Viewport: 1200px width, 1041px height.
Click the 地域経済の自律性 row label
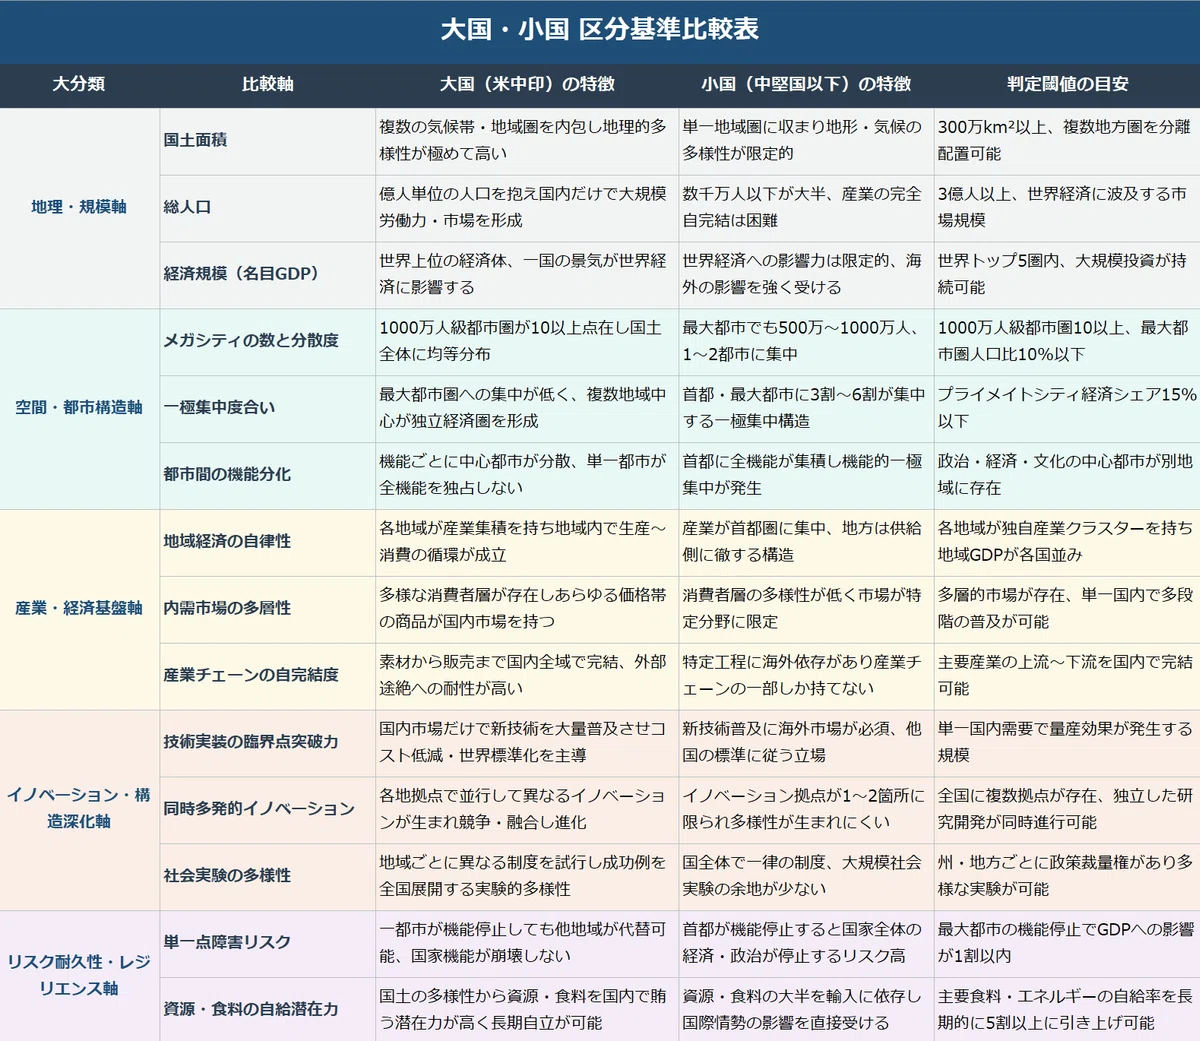click(227, 541)
